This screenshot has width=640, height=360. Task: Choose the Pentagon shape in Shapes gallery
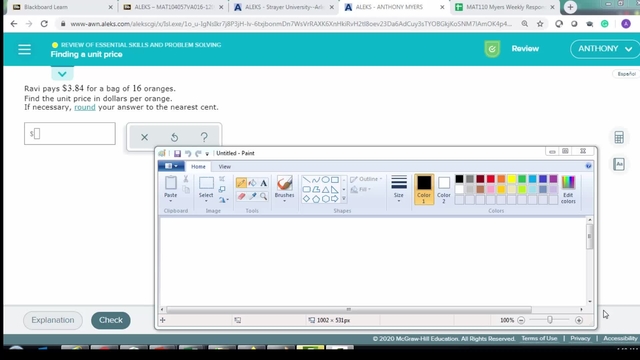coord(316,199)
